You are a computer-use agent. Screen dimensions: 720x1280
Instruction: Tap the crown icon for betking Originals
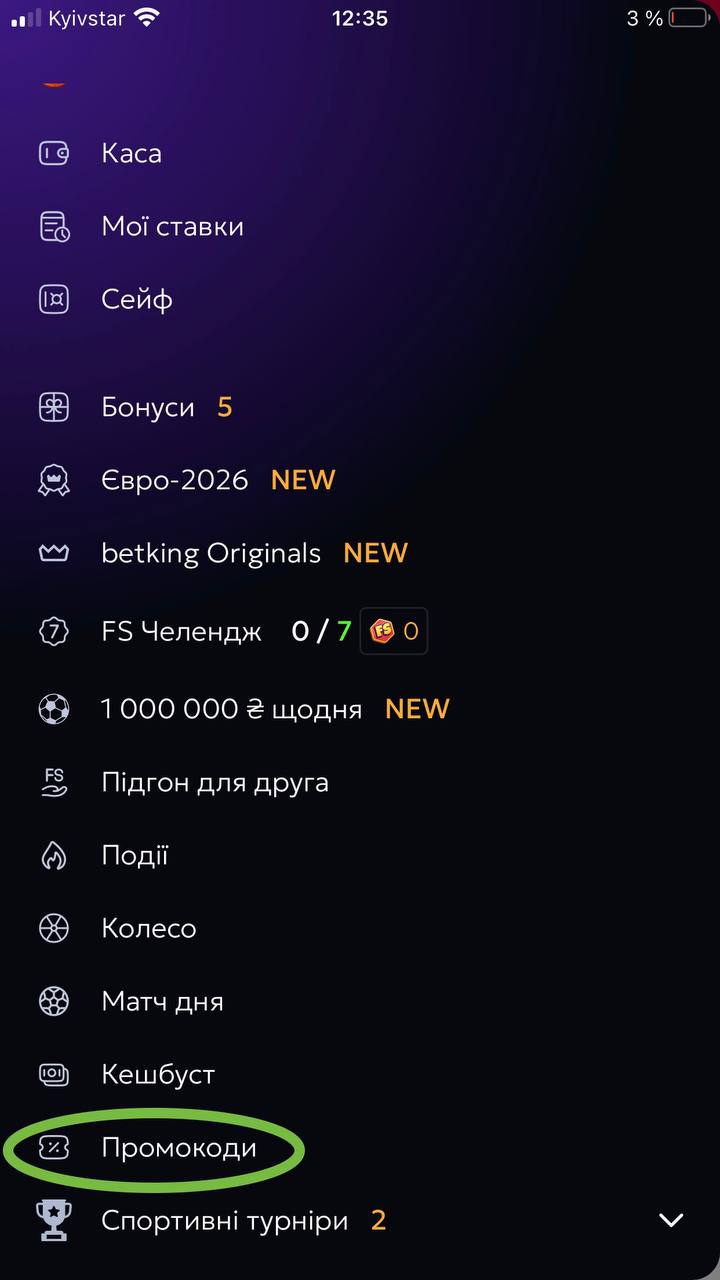(x=54, y=553)
